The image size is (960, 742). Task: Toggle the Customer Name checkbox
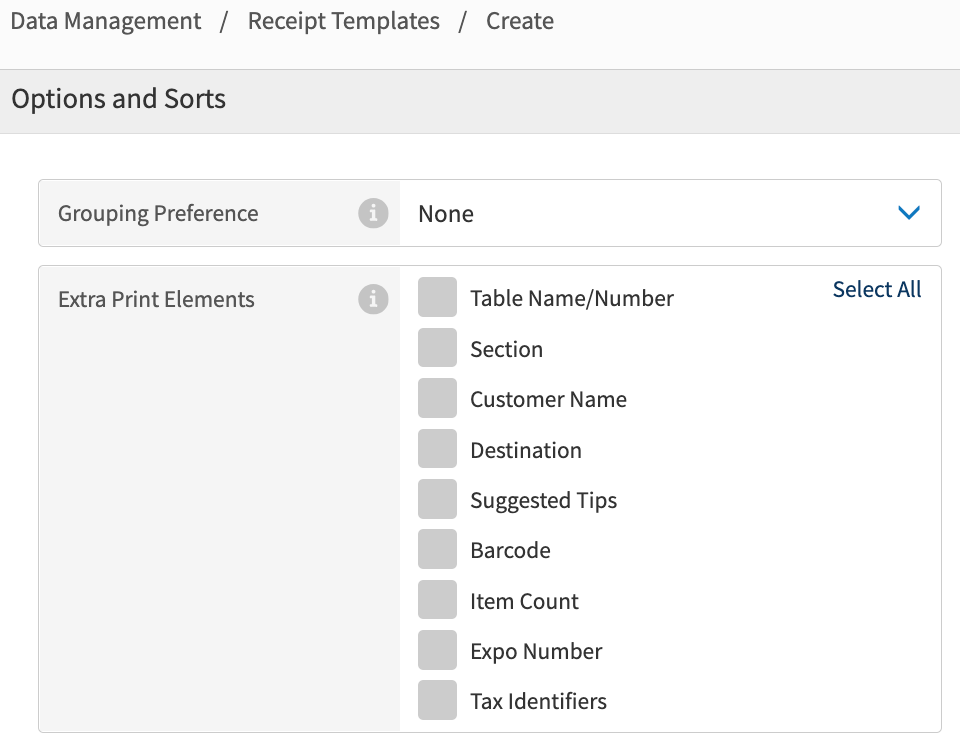(x=437, y=398)
